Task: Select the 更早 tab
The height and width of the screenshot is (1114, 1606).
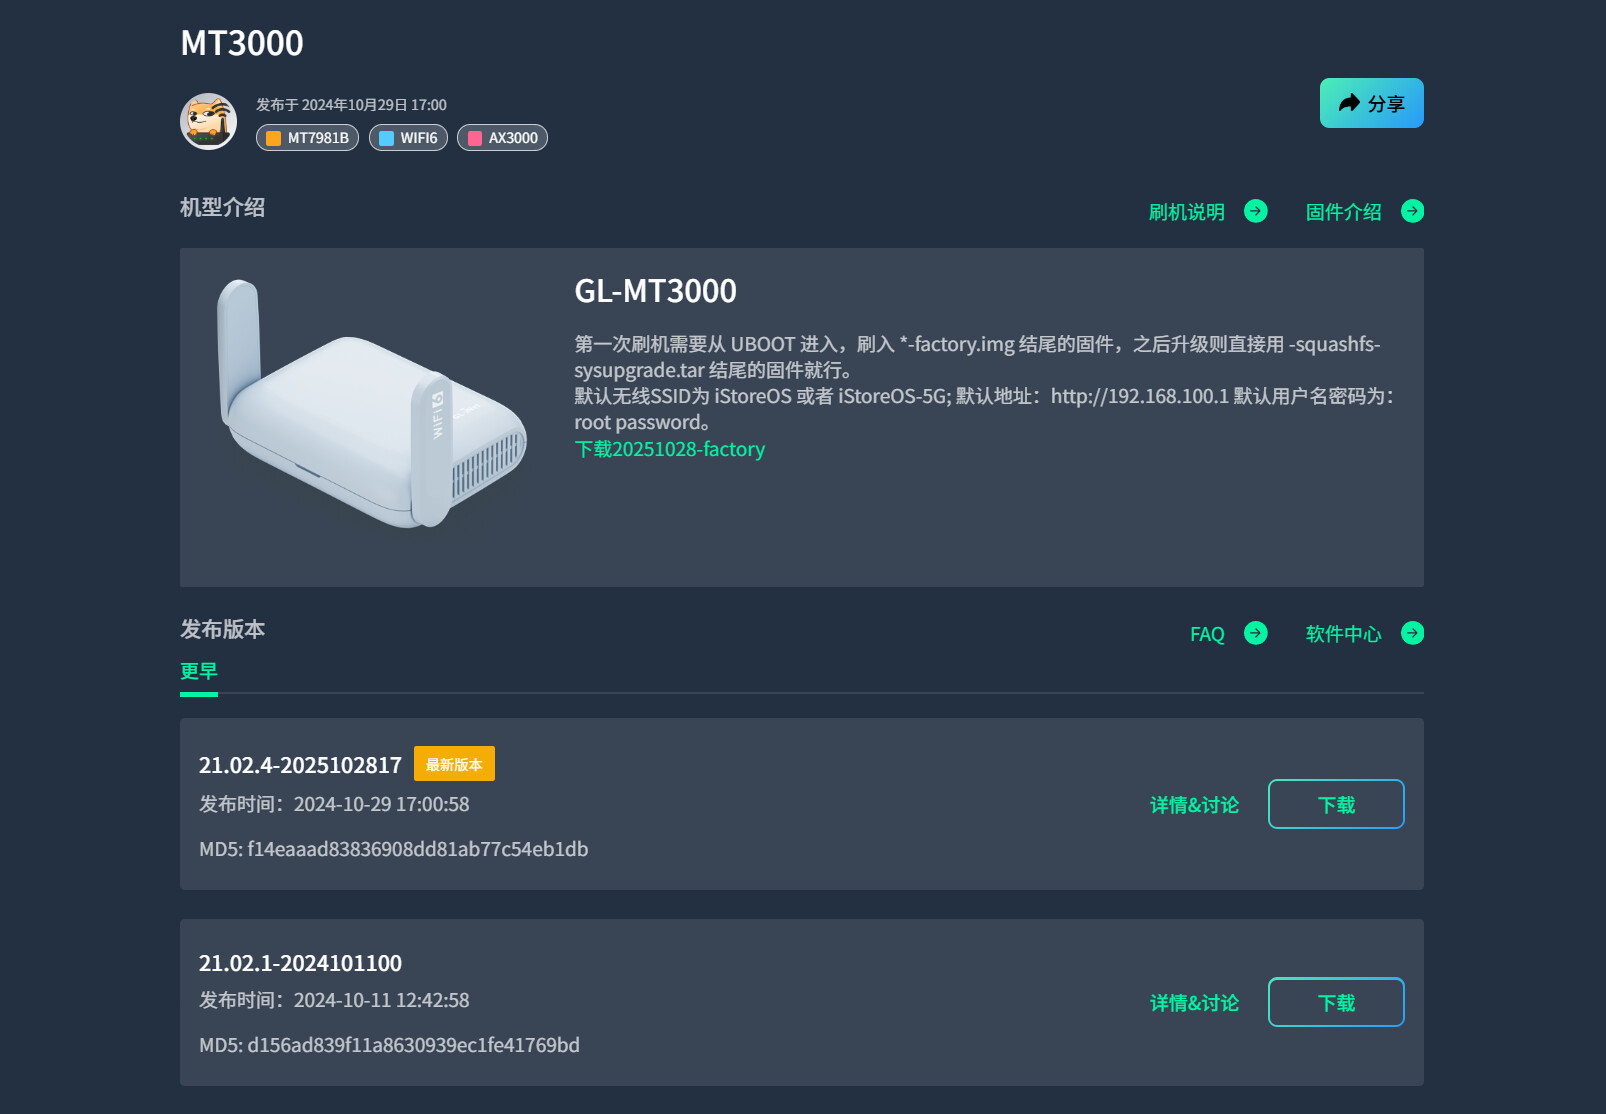Action: click(198, 671)
